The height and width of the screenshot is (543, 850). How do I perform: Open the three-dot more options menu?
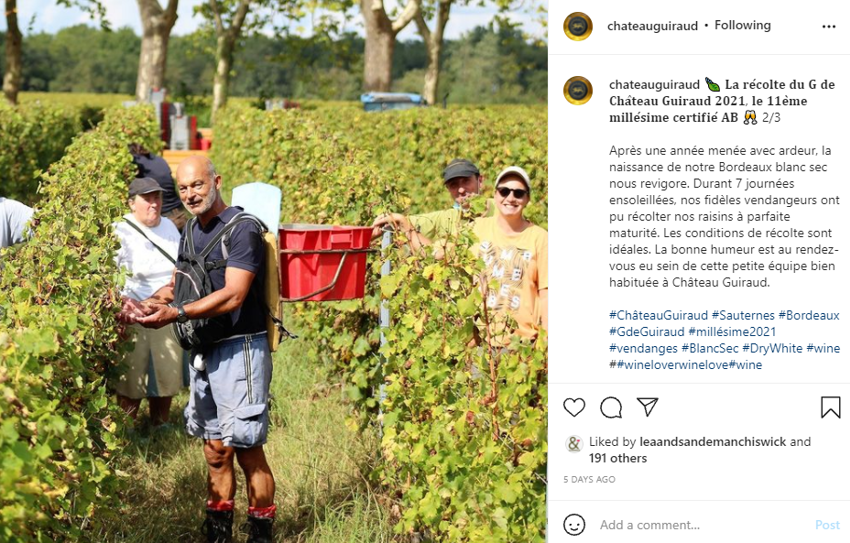click(829, 27)
